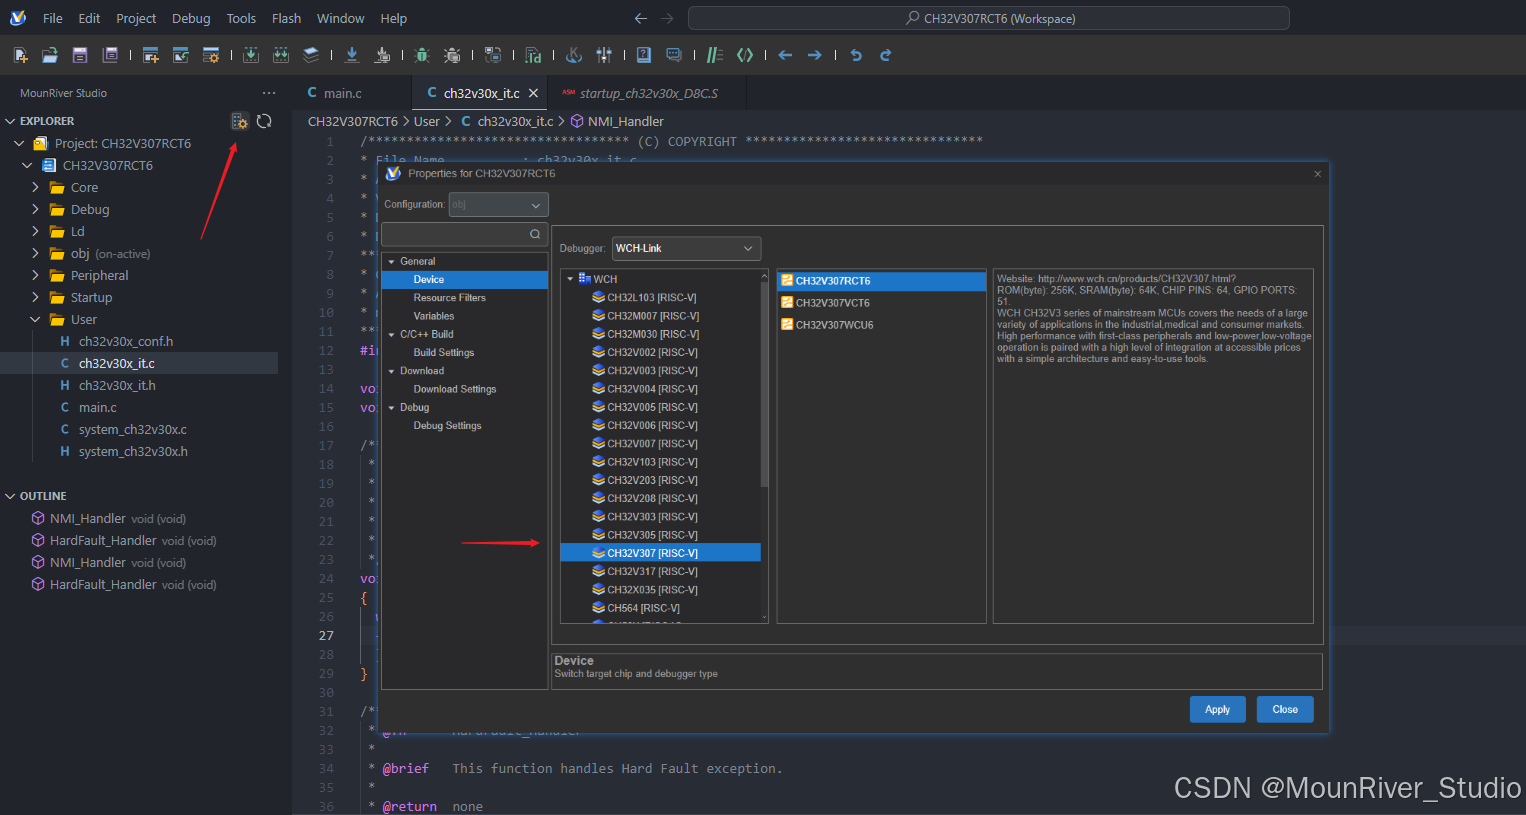This screenshot has height=815, width=1526.
Task: Click the Undo toolbar icon
Action: [x=856, y=55]
